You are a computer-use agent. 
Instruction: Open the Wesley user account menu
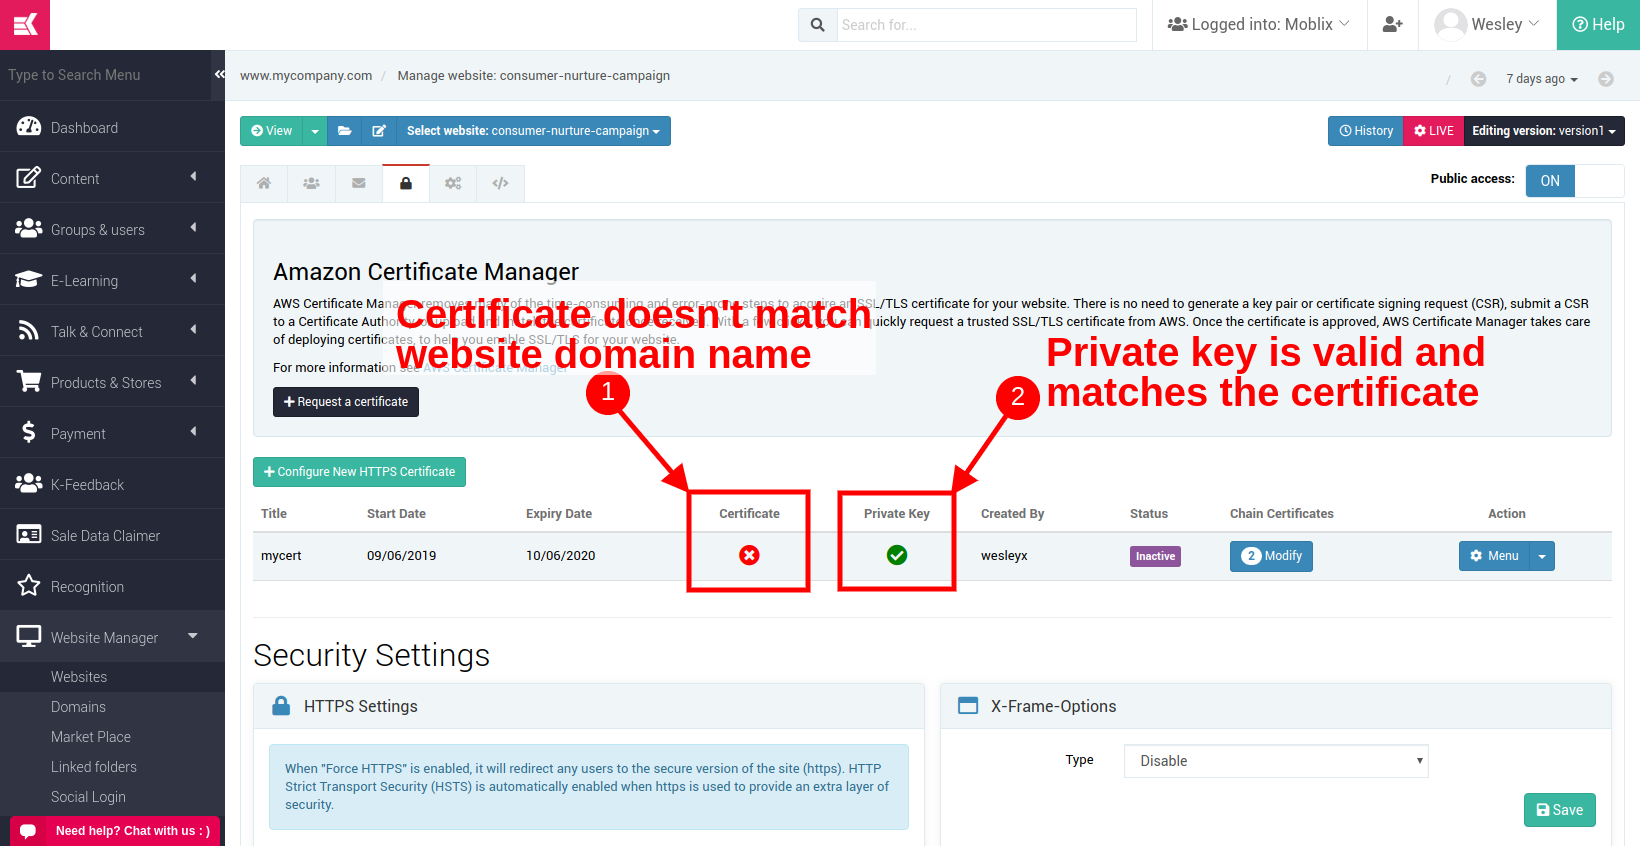tap(1487, 25)
